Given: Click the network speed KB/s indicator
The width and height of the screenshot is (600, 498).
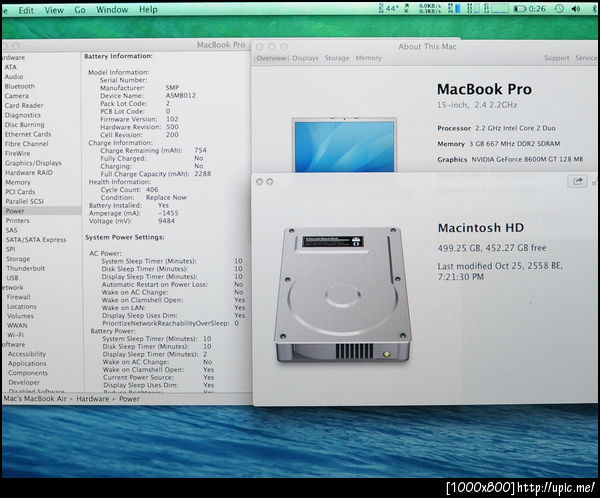Looking at the screenshot, I should point(430,8).
